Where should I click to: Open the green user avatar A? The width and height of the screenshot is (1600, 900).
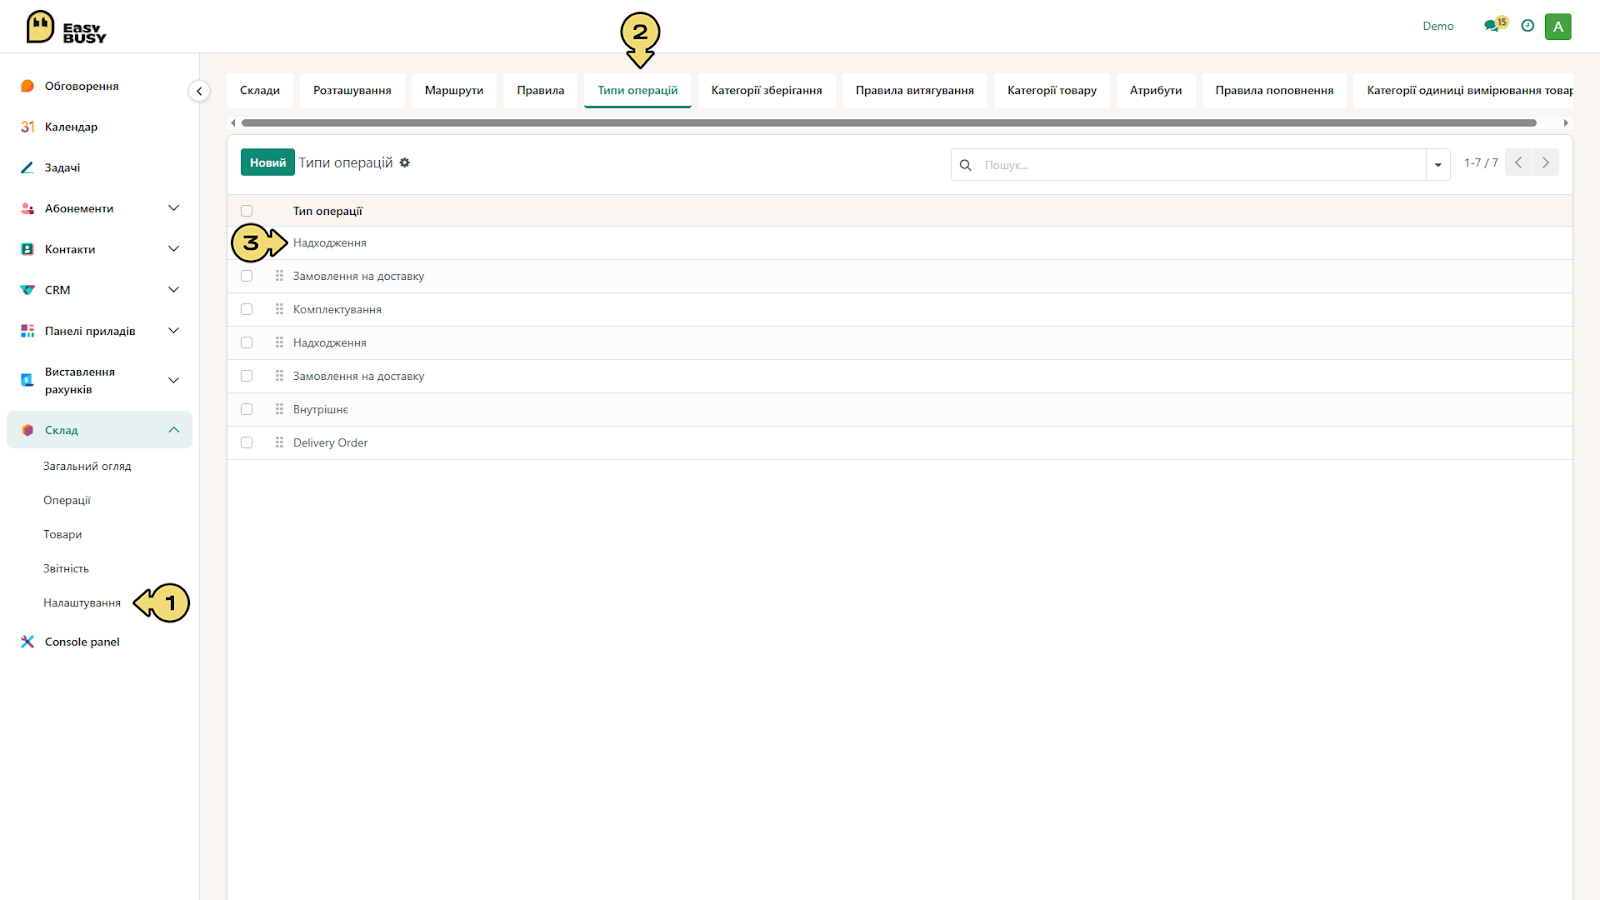pos(1558,27)
